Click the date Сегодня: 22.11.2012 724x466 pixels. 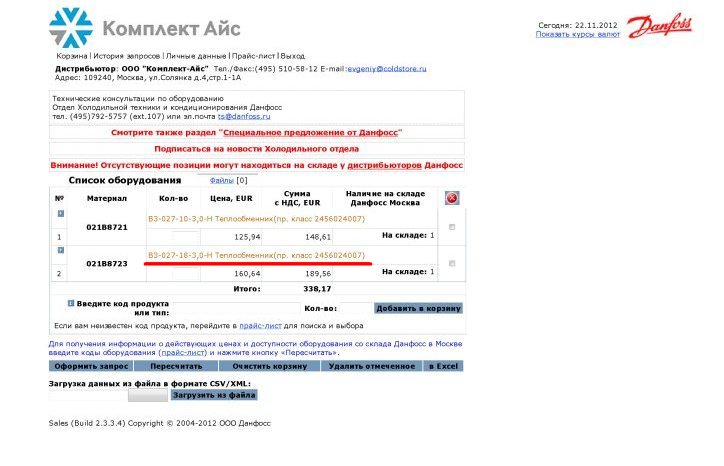point(578,25)
